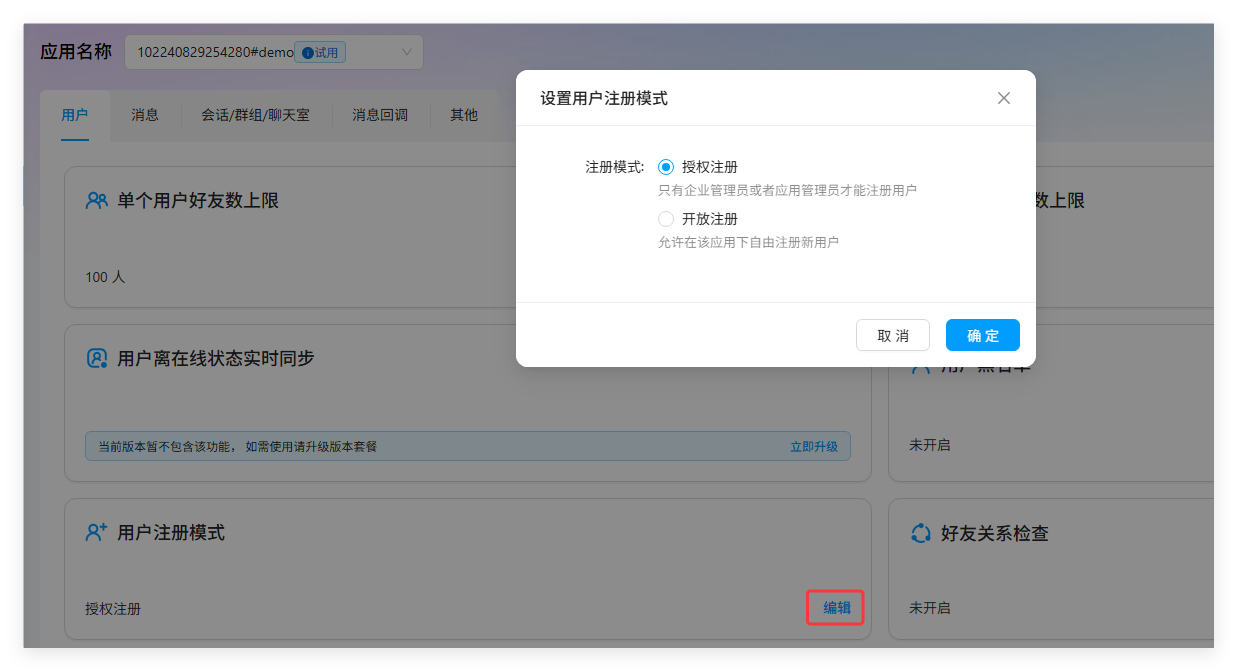
Task: Click the circular icon beside 好友关系检查
Action: click(x=920, y=533)
